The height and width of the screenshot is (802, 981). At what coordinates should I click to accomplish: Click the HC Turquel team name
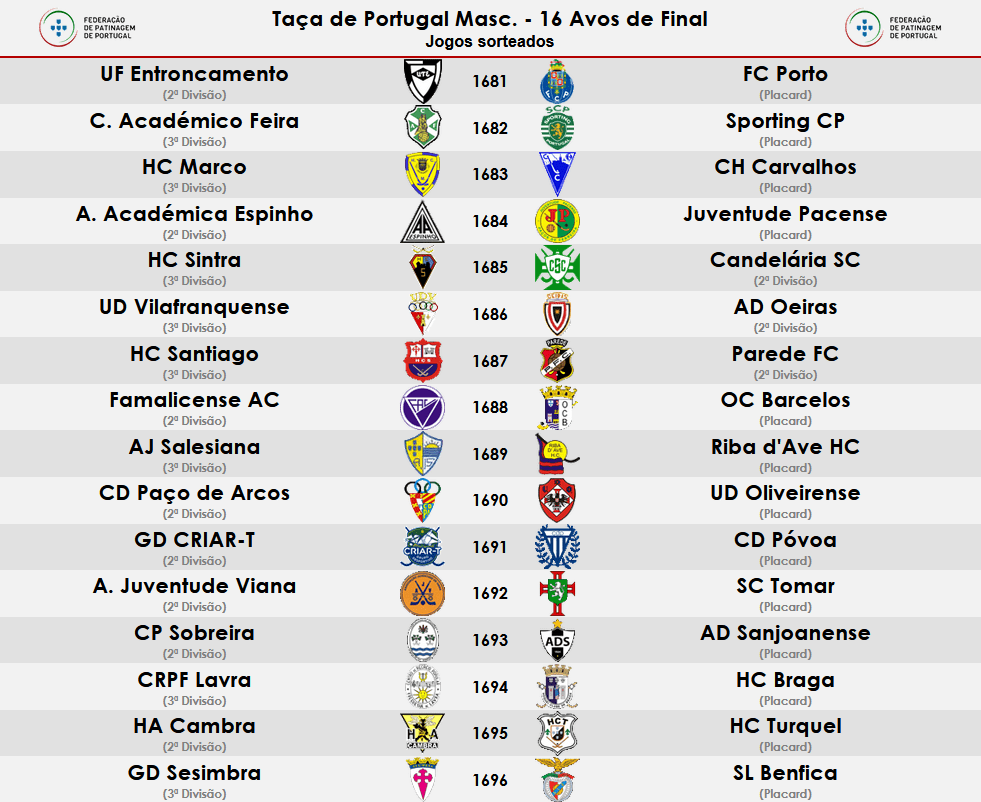point(785,726)
